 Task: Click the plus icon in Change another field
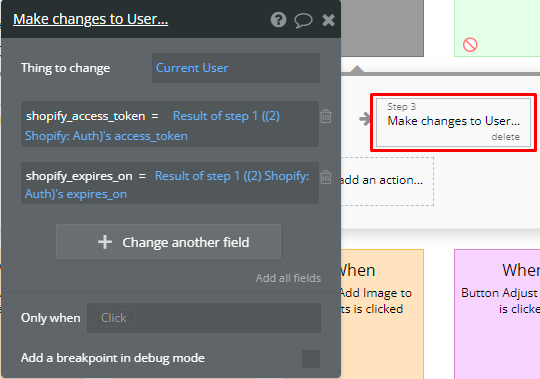coord(105,242)
